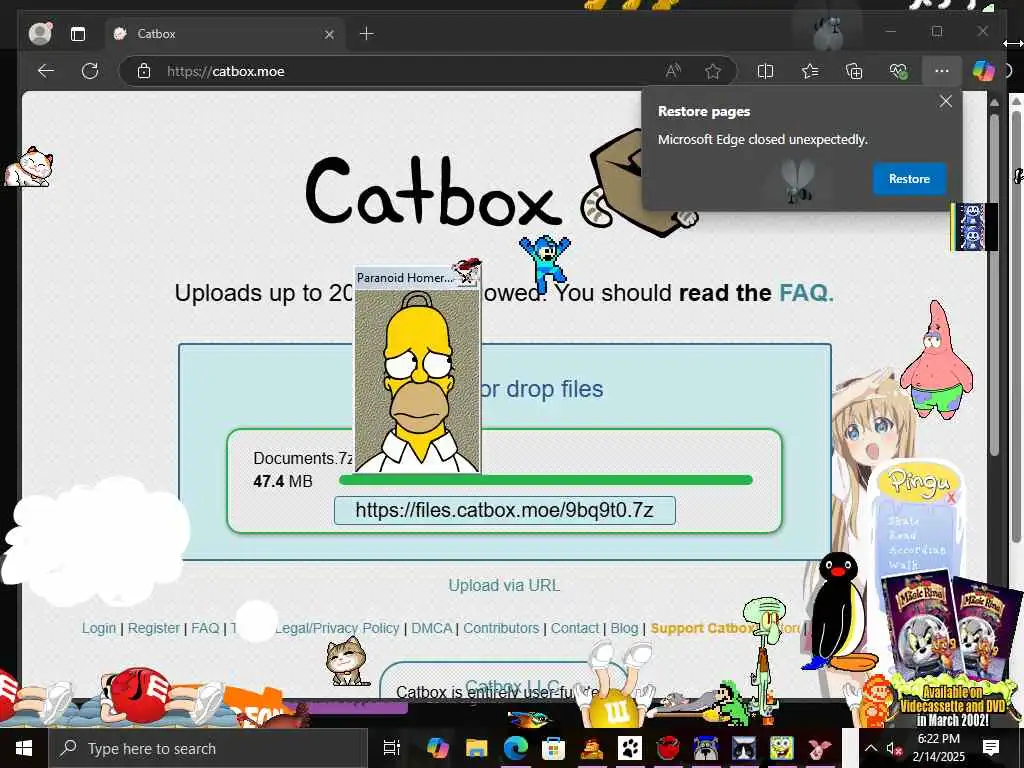1024x768 pixels.
Task: Click the Paranoid Homer window title bar
Action: (x=405, y=278)
